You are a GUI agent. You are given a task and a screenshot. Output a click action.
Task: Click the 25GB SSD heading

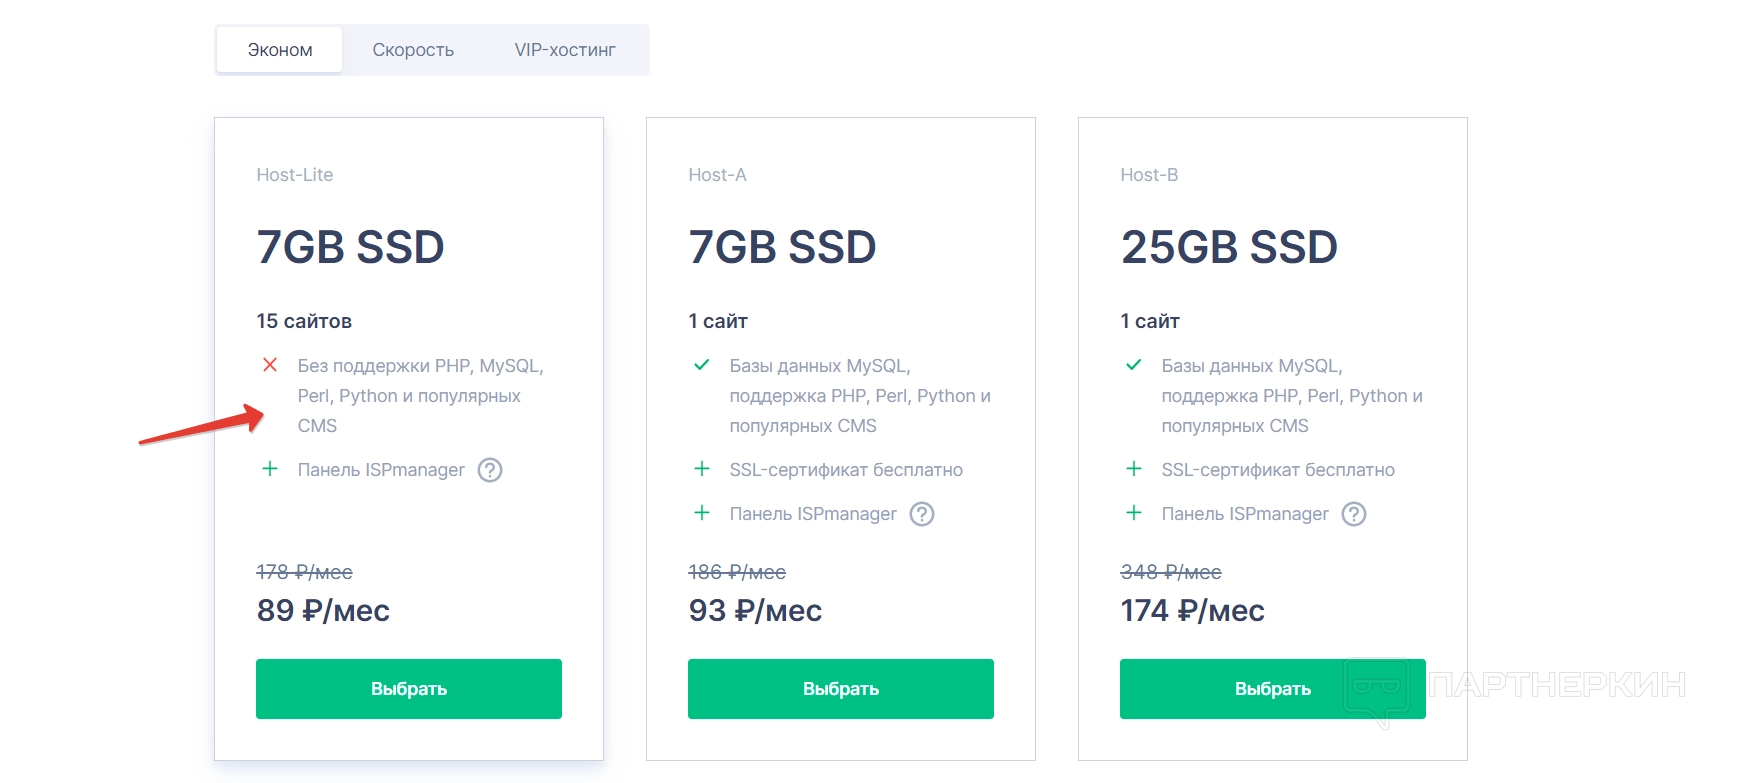(1229, 247)
